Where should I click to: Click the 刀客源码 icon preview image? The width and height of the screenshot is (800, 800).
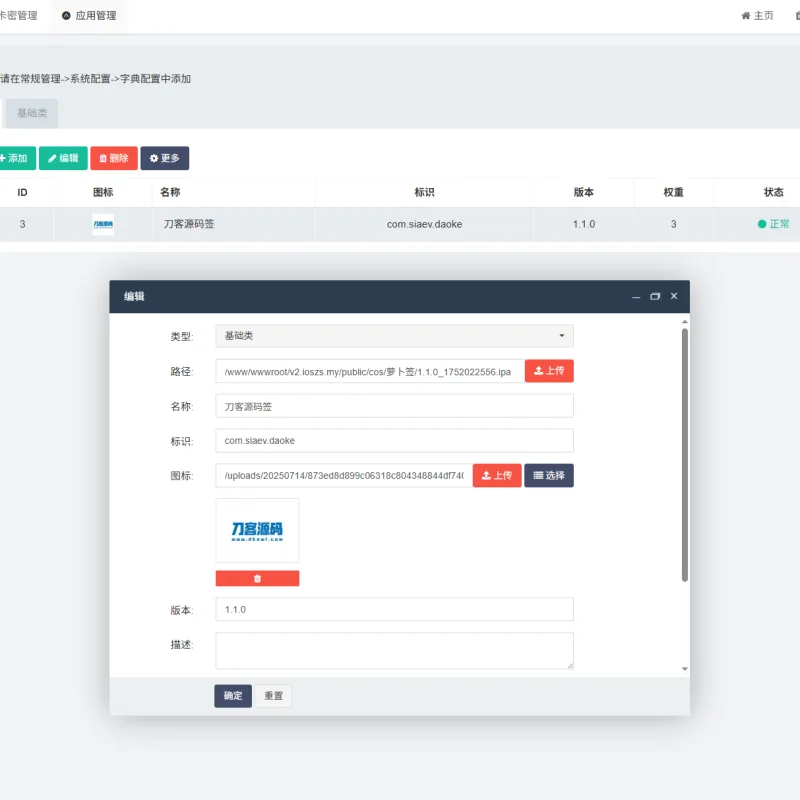[x=257, y=531]
